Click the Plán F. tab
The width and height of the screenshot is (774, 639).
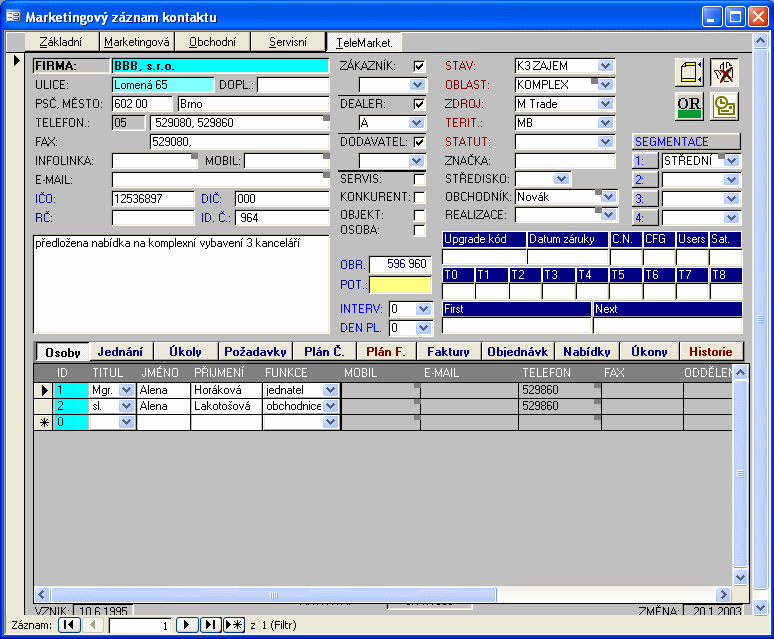[385, 352]
